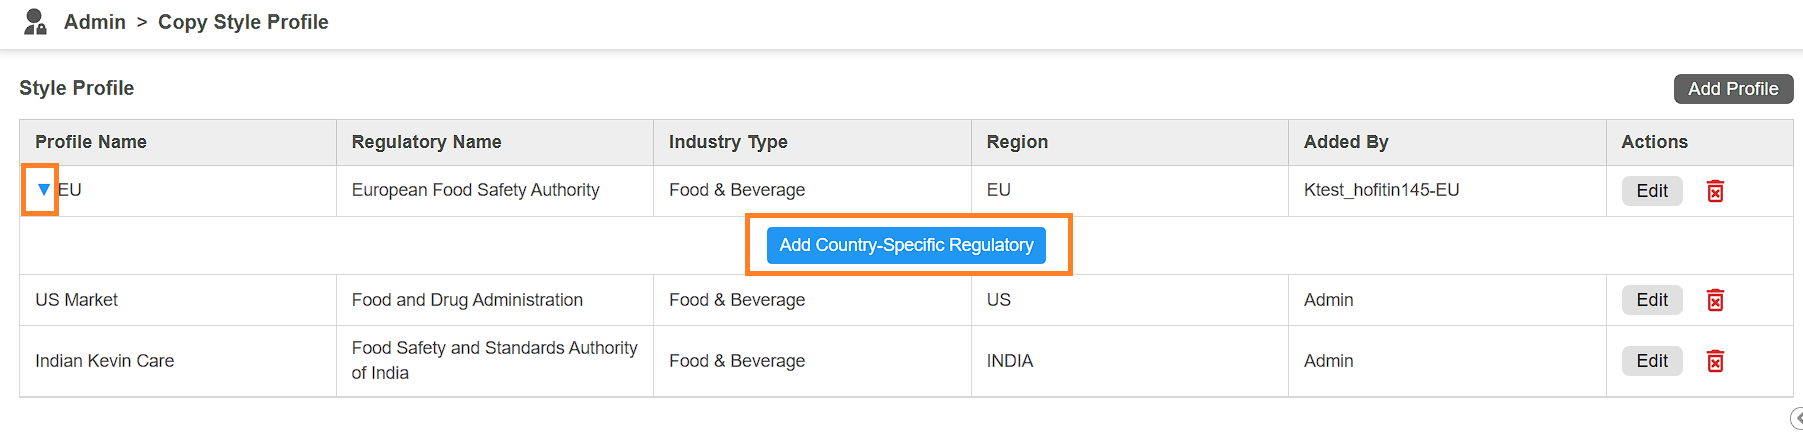Click the side panel collapse arrow icon
The width and height of the screenshot is (1803, 432).
click(x=1796, y=418)
